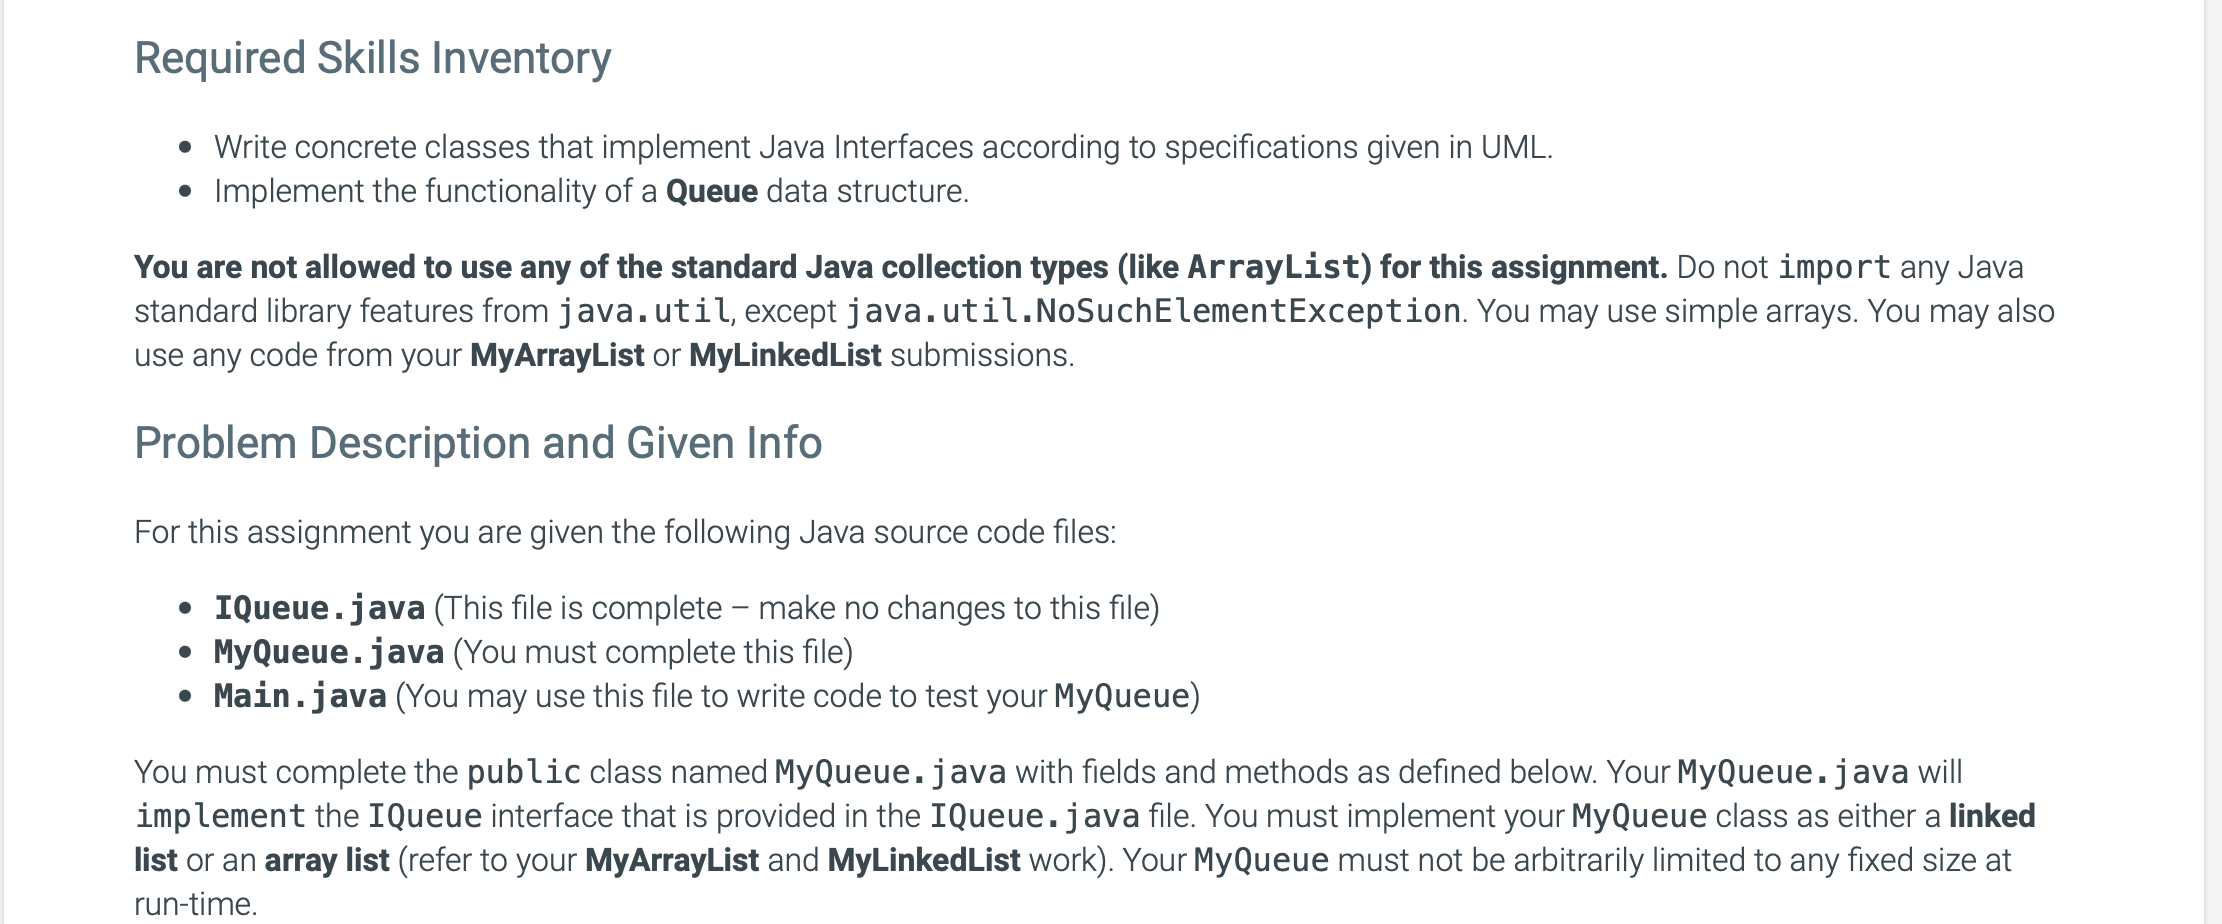
Task: Click the text run-time at the bottom
Action: [195, 904]
